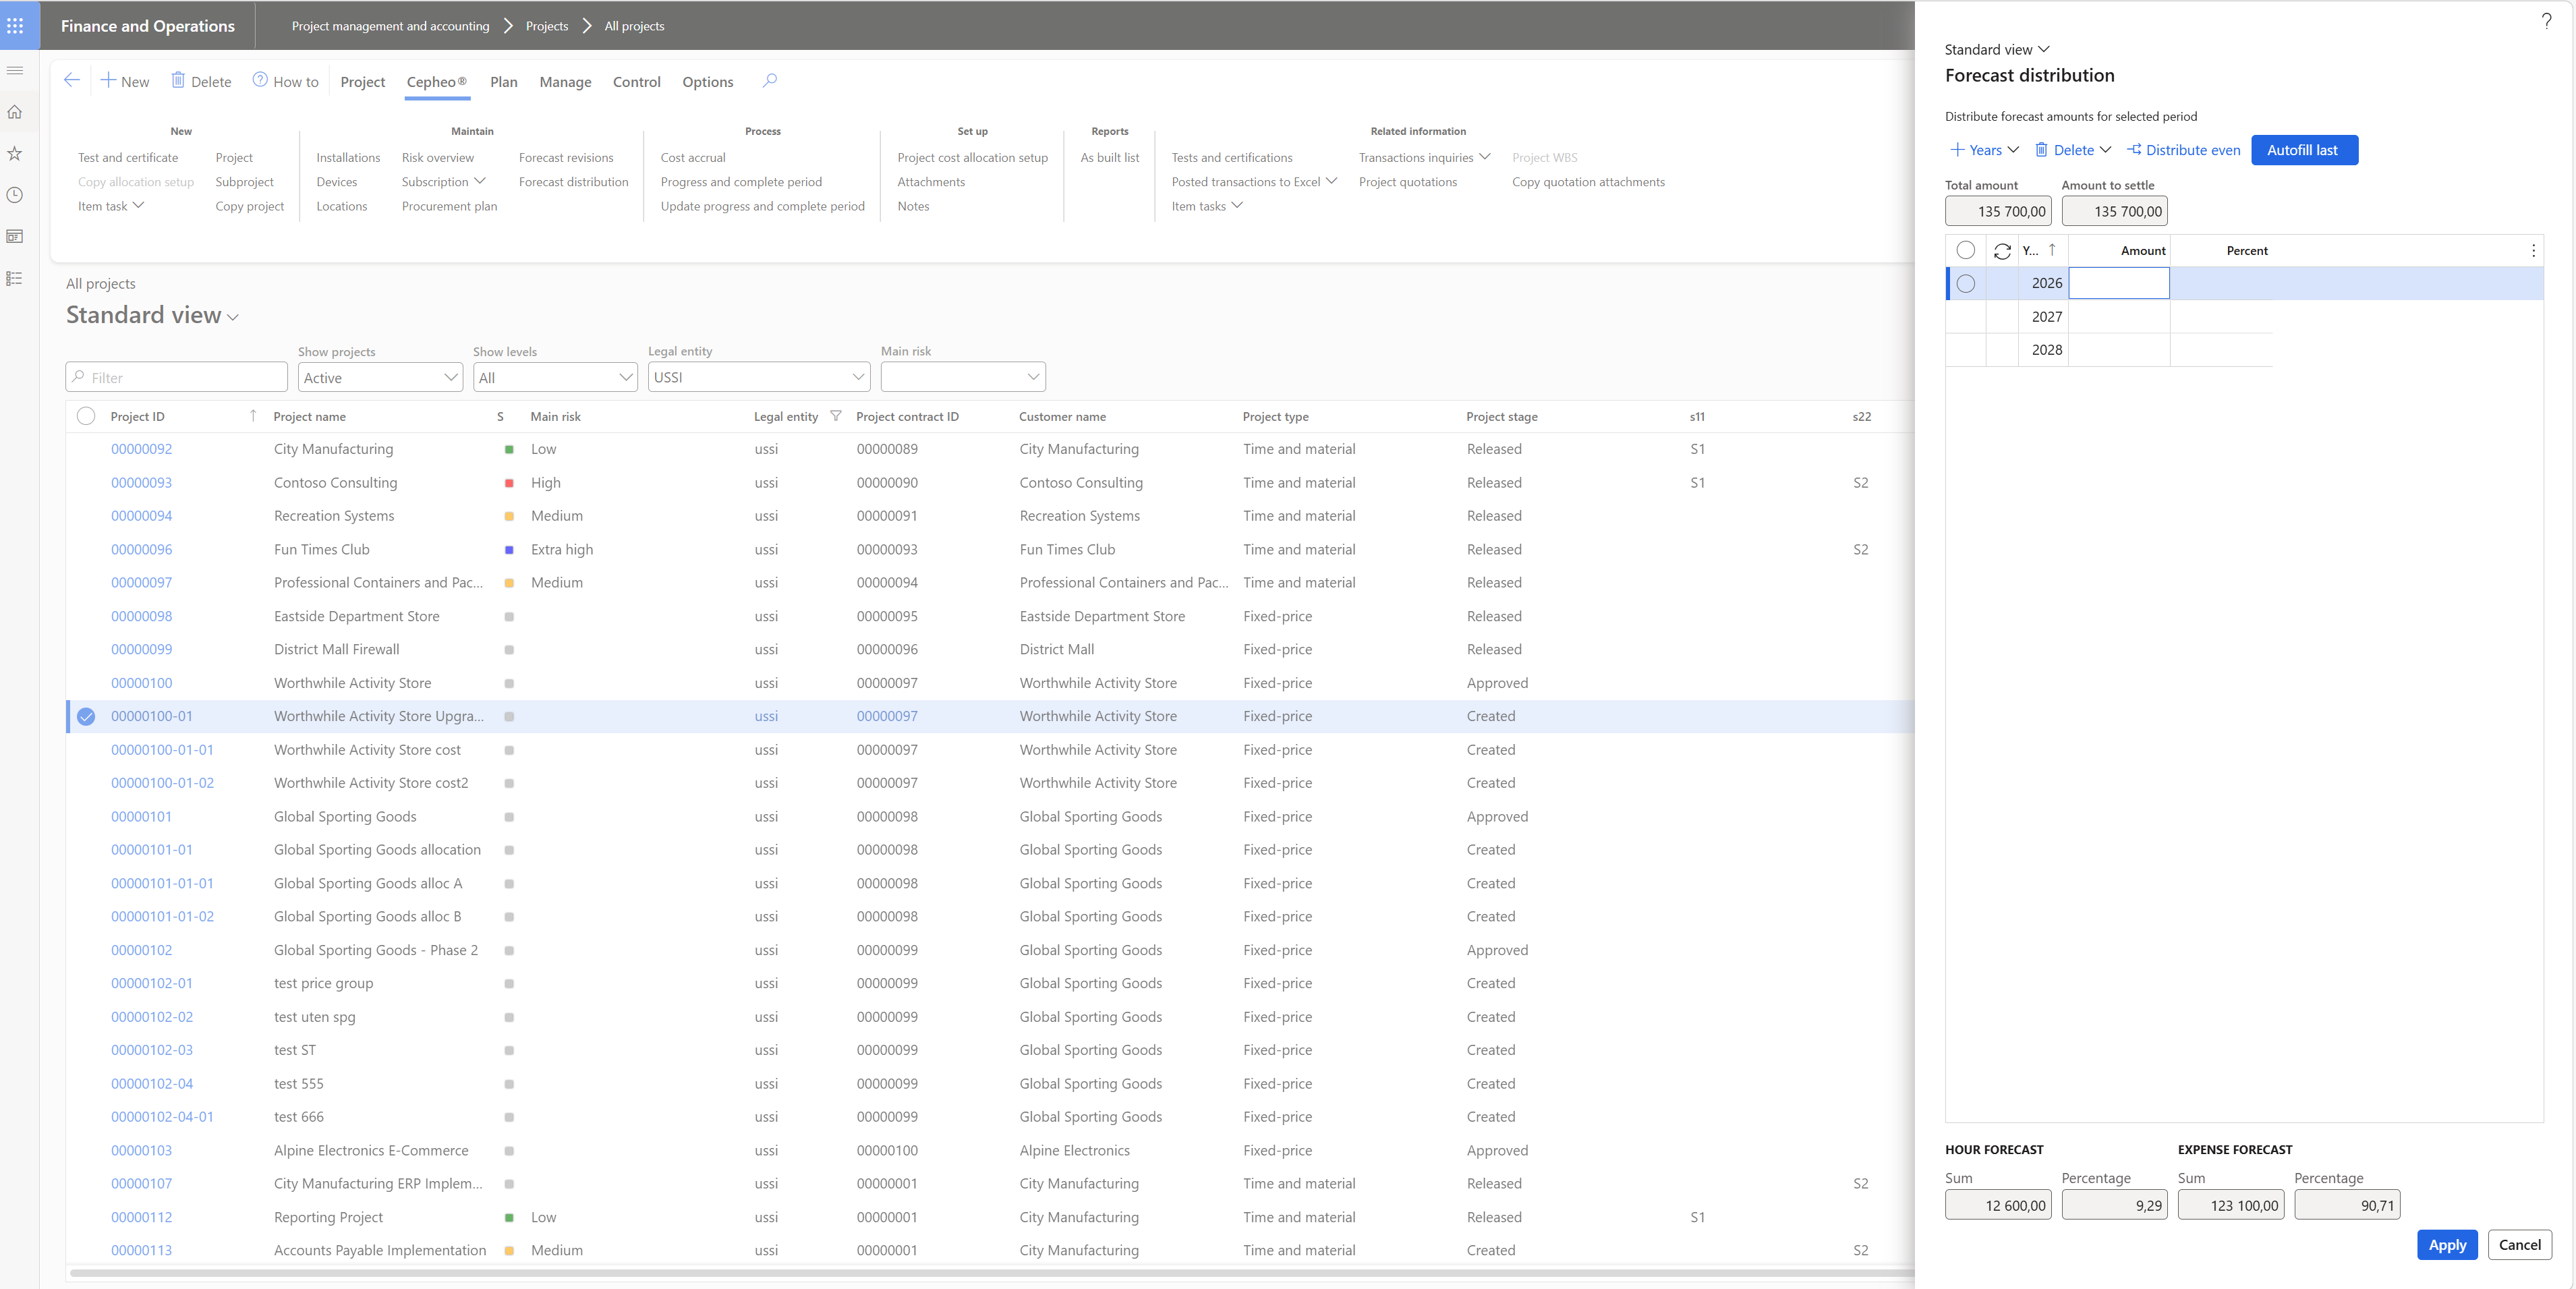Toggle select-all circle in projects grid
Viewport: 2576px width, 1289px height.
(86, 416)
